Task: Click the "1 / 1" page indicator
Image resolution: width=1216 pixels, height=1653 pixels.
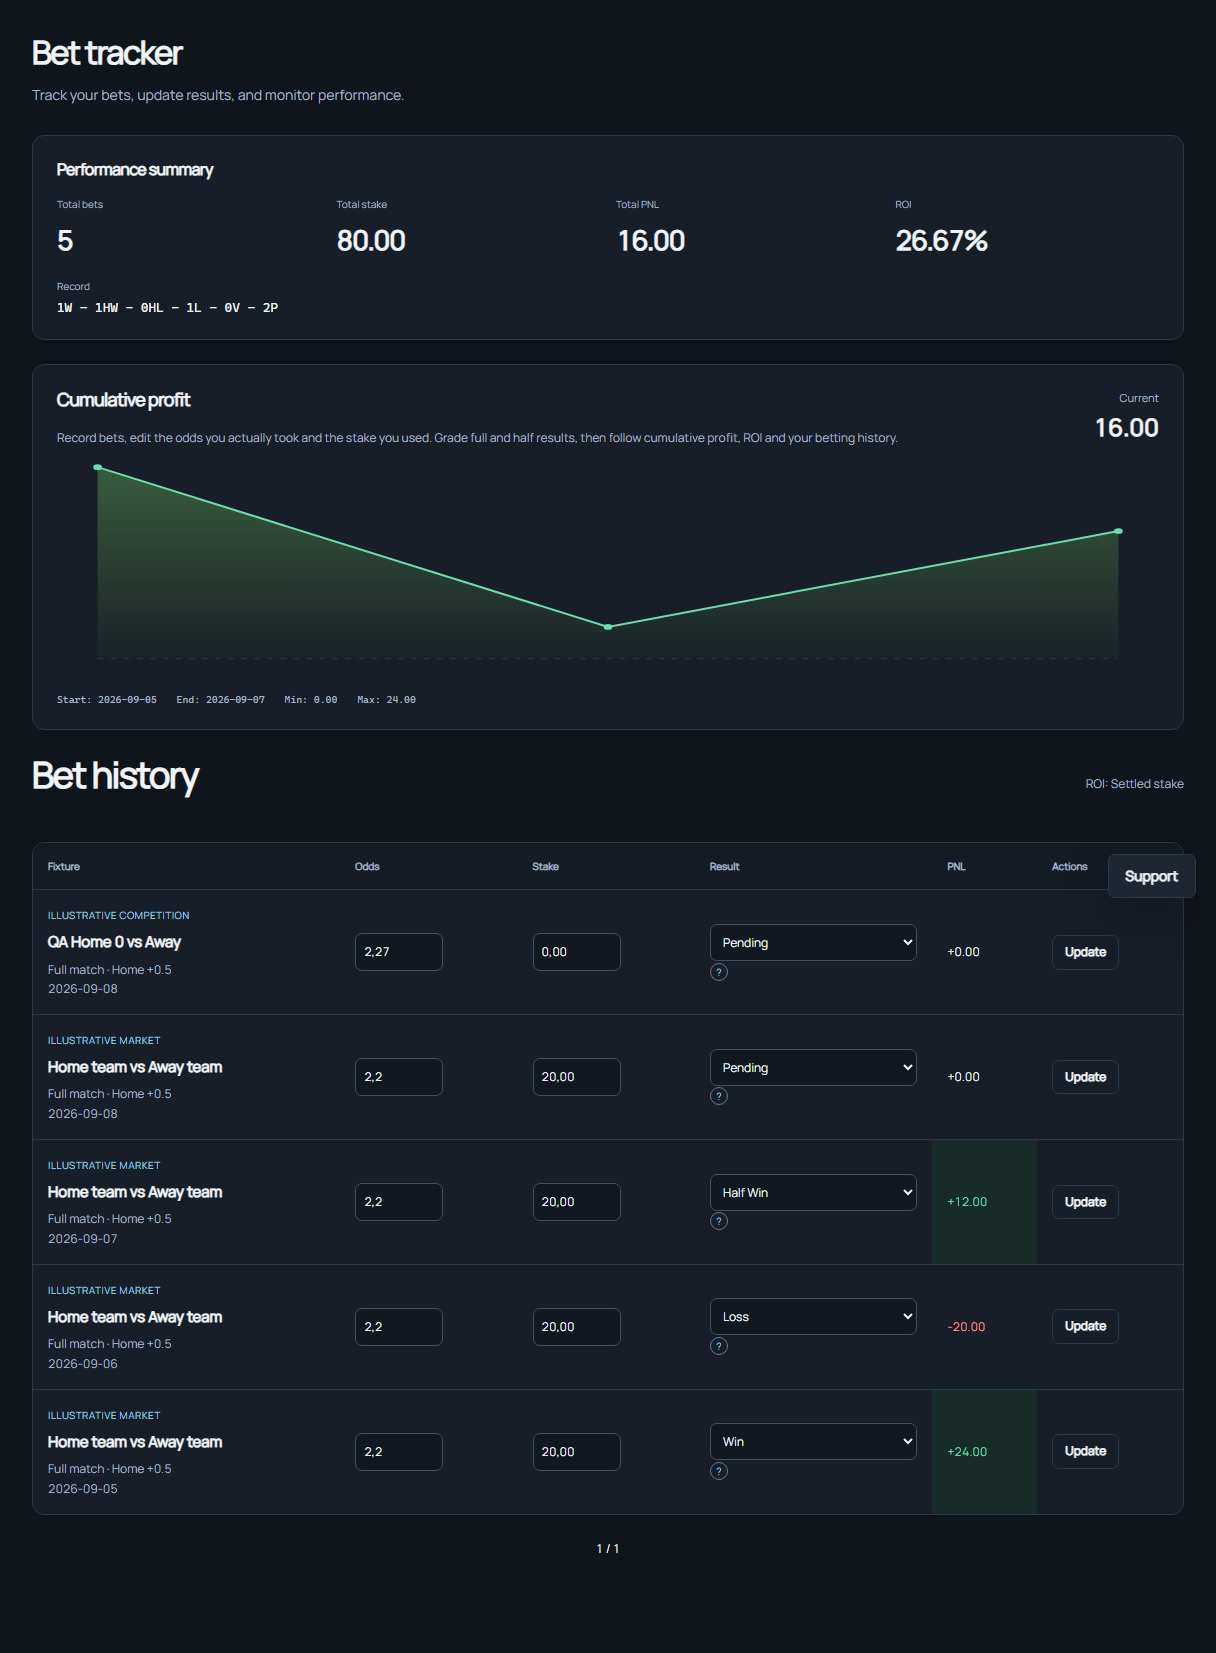Action: 608,1549
